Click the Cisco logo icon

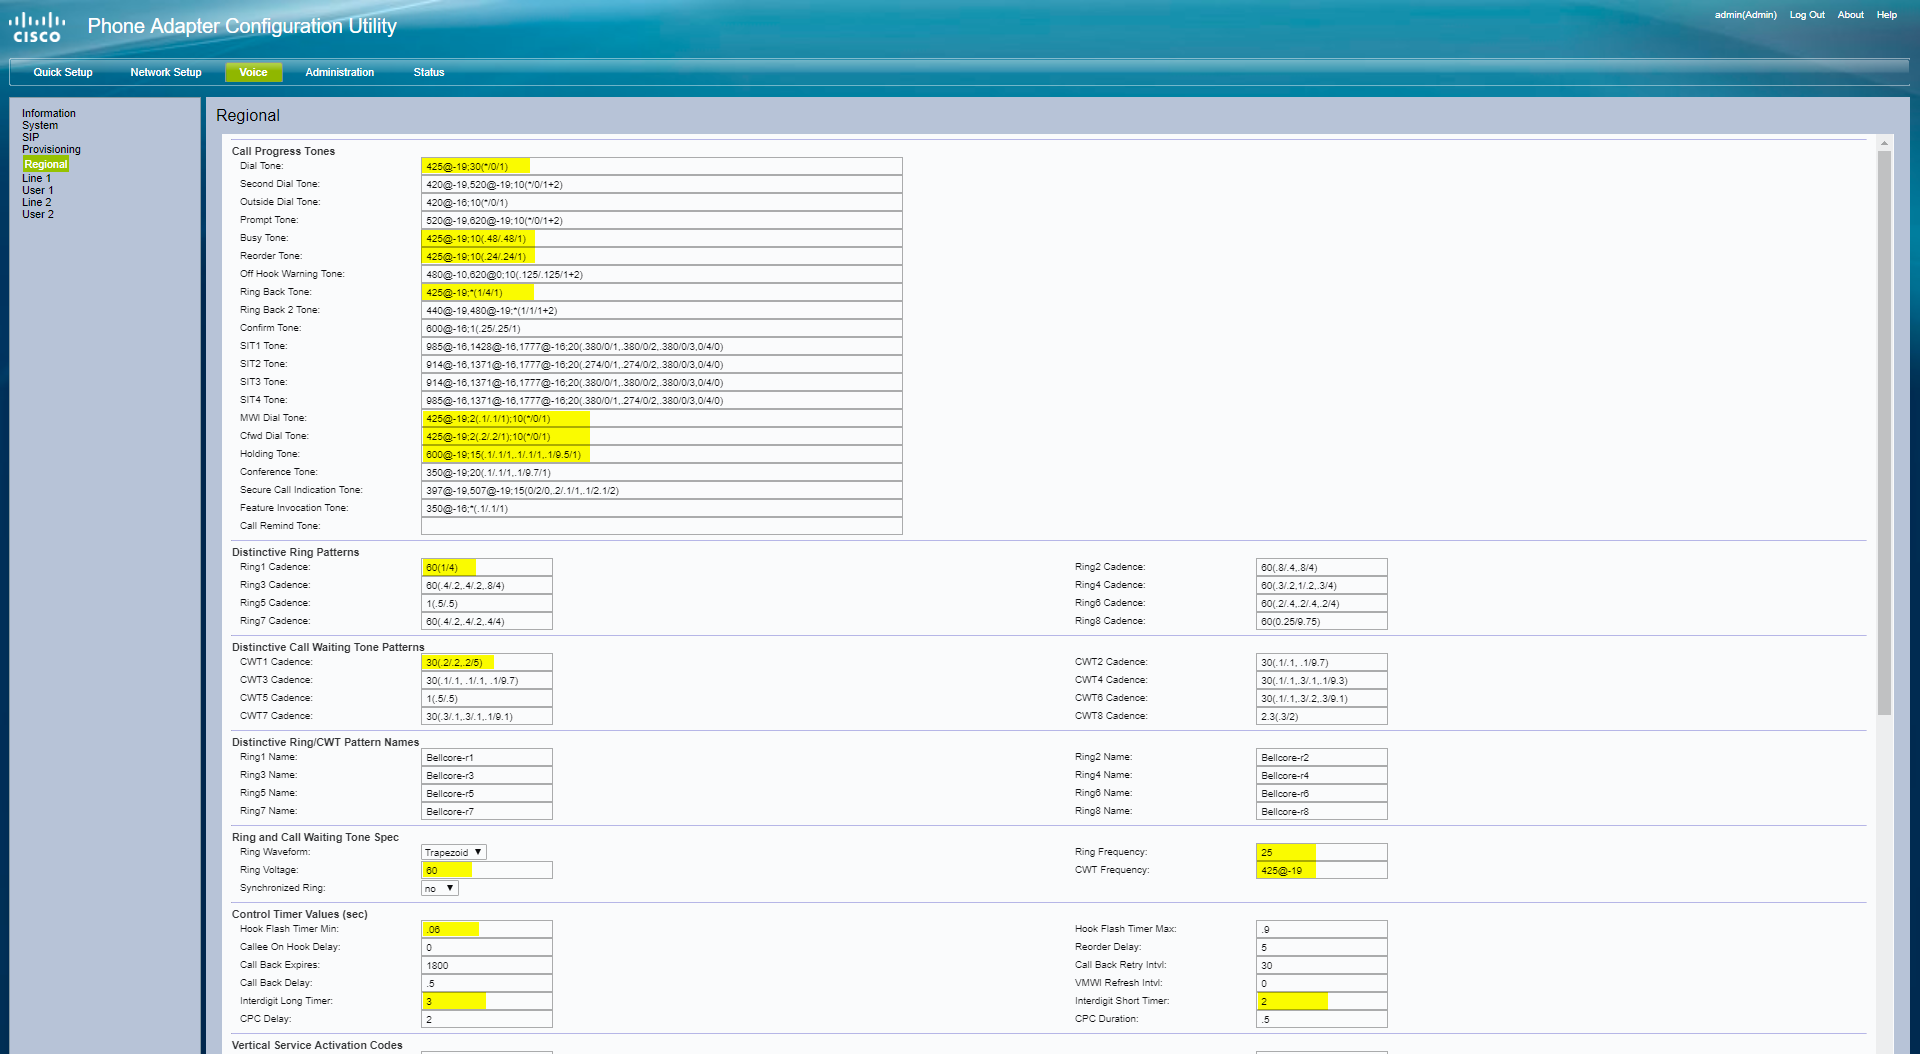[x=37, y=27]
